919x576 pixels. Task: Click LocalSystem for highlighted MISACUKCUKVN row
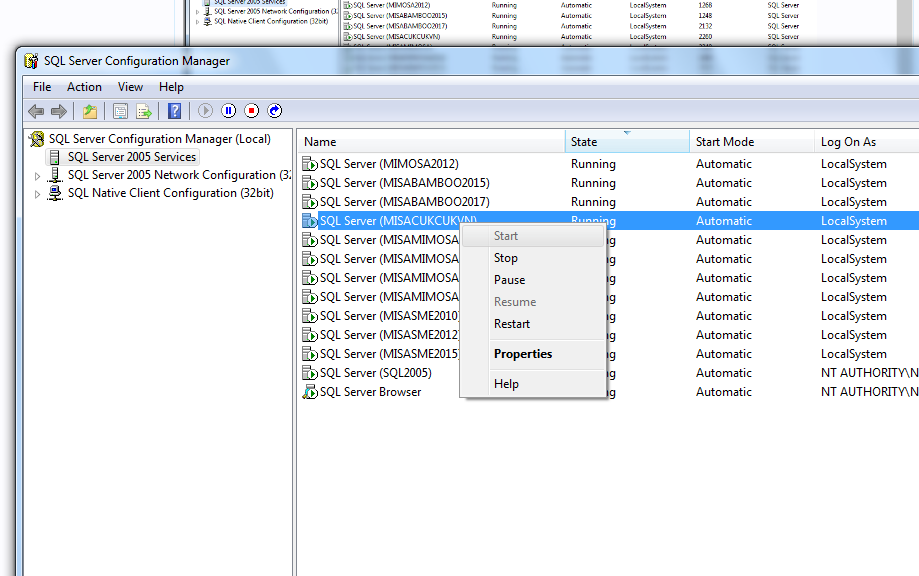(x=853, y=221)
